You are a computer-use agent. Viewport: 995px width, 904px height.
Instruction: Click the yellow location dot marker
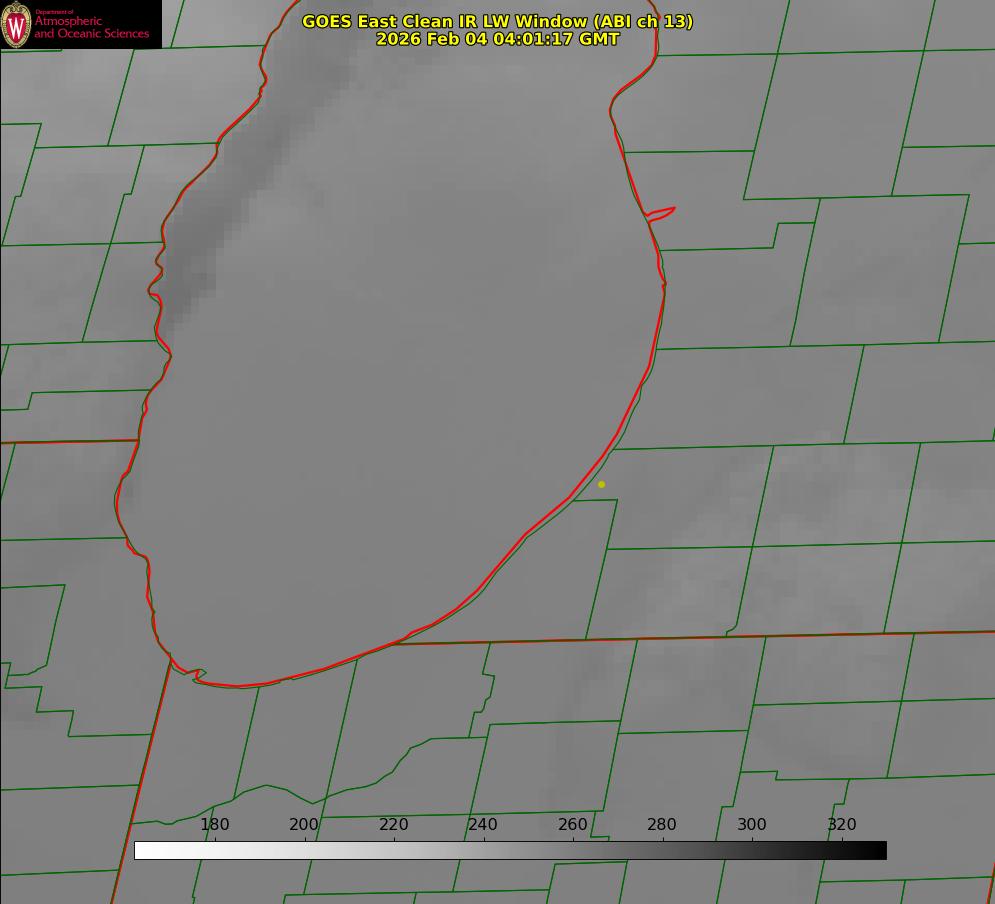click(602, 484)
